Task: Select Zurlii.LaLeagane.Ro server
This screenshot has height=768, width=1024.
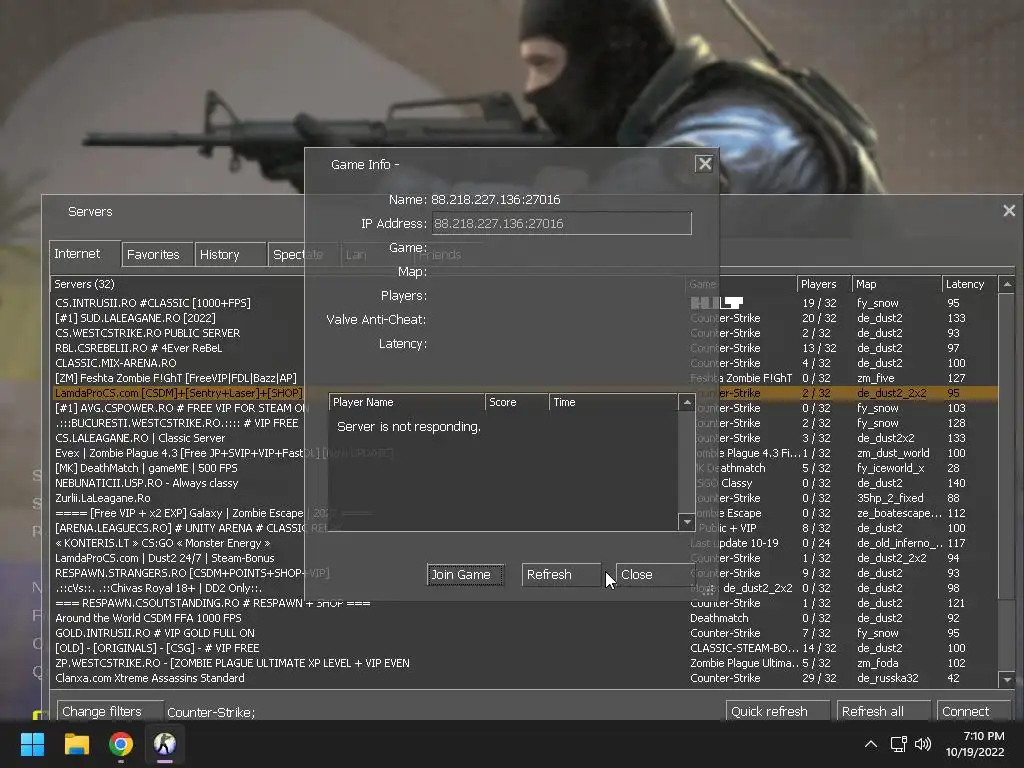Action: 524,498
